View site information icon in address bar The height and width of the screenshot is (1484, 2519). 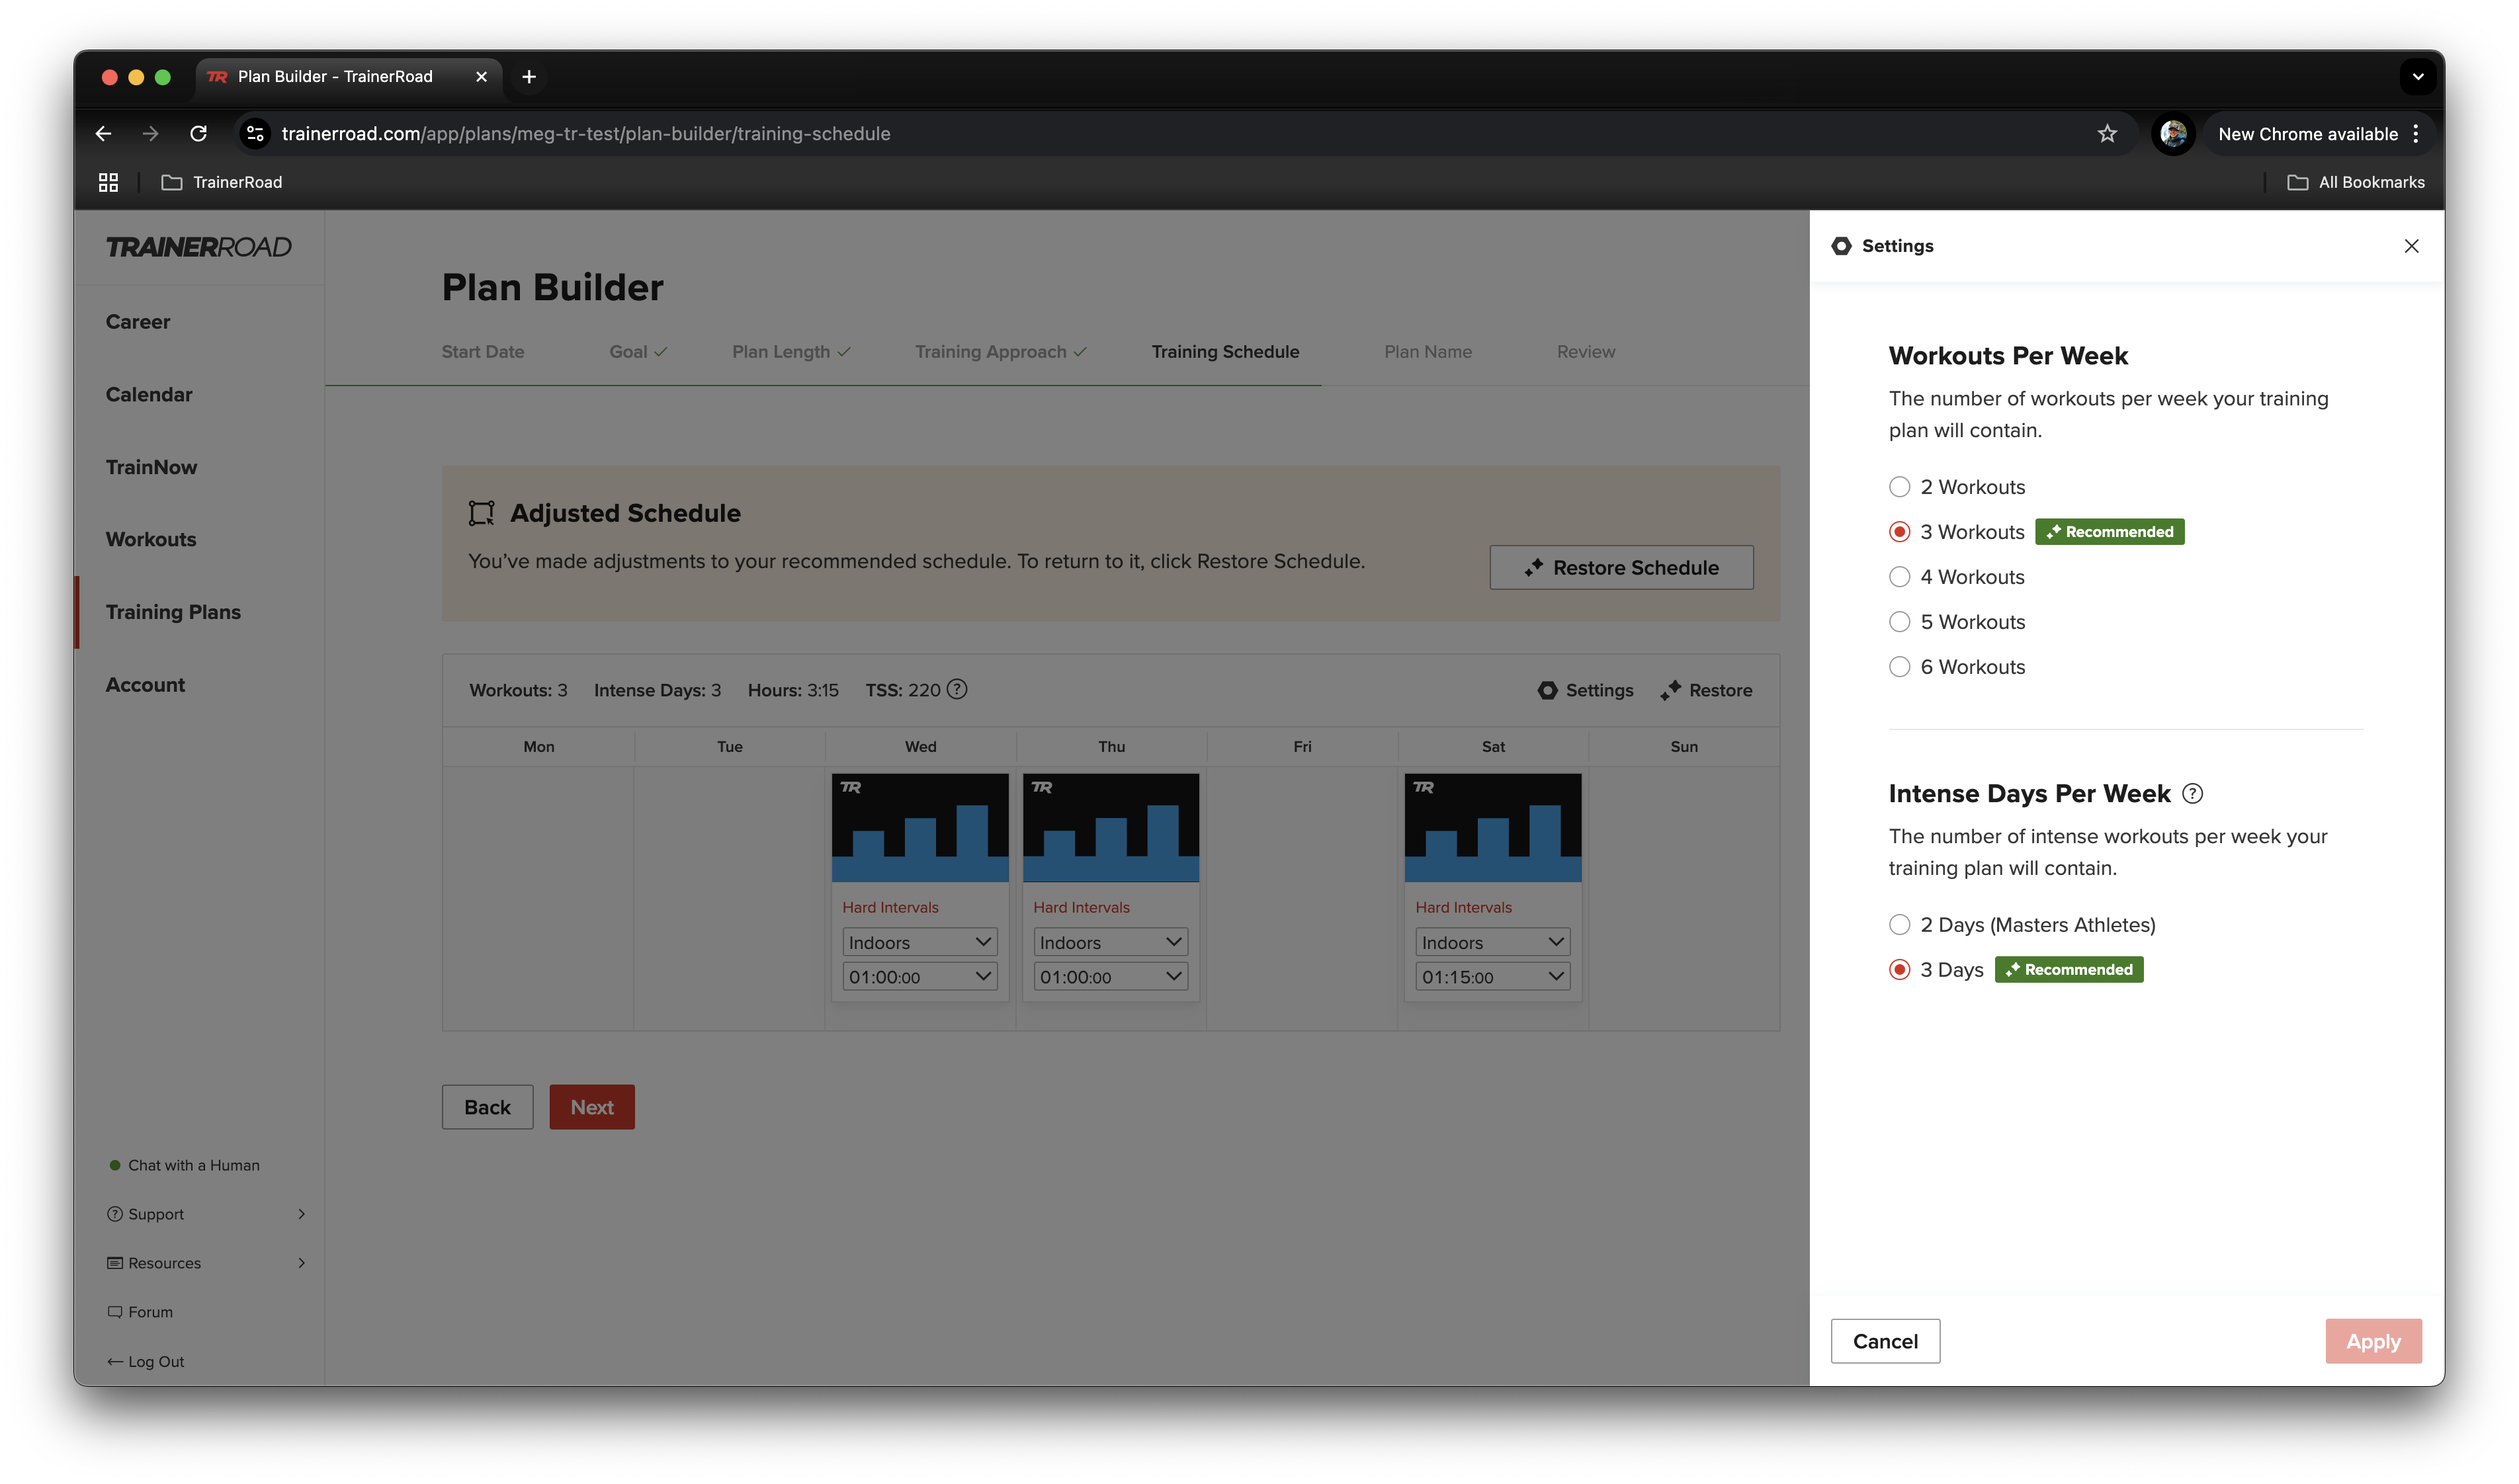[255, 133]
